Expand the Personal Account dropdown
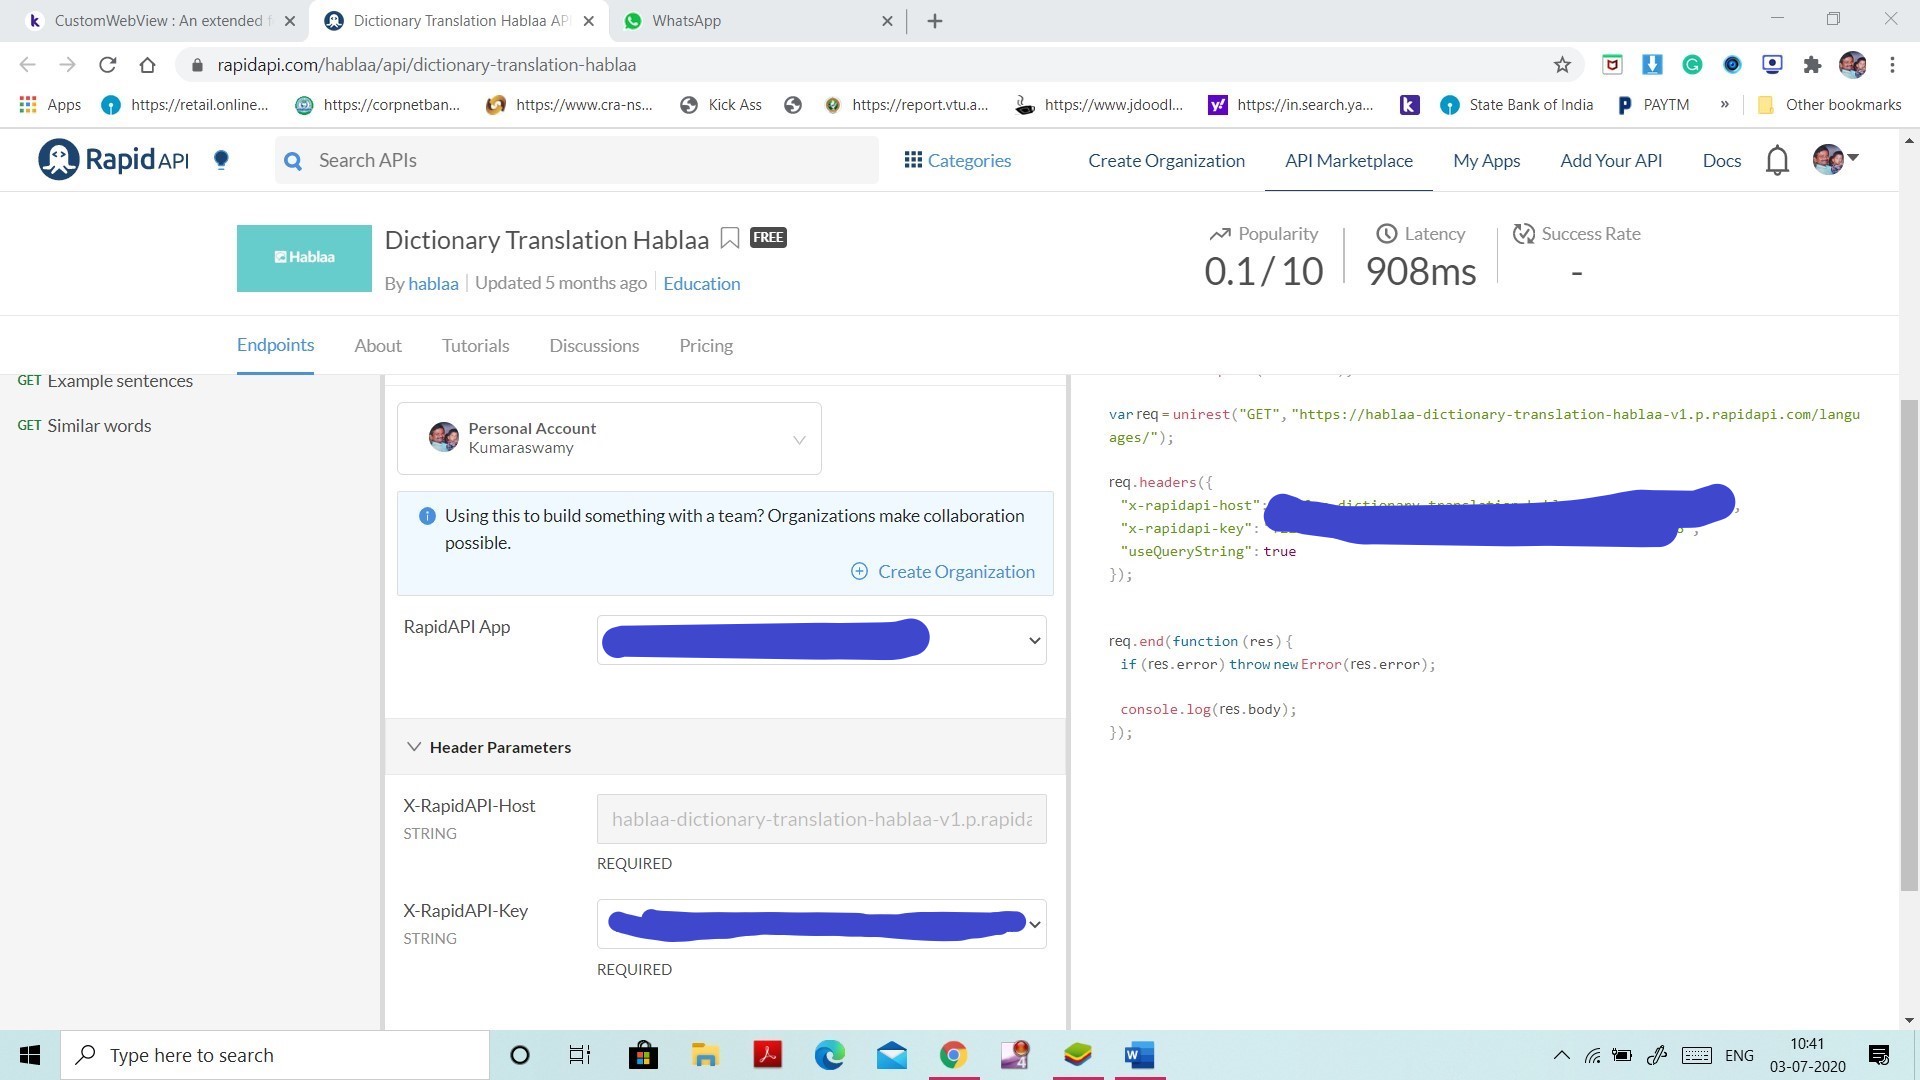The width and height of the screenshot is (1920, 1080). tap(798, 439)
